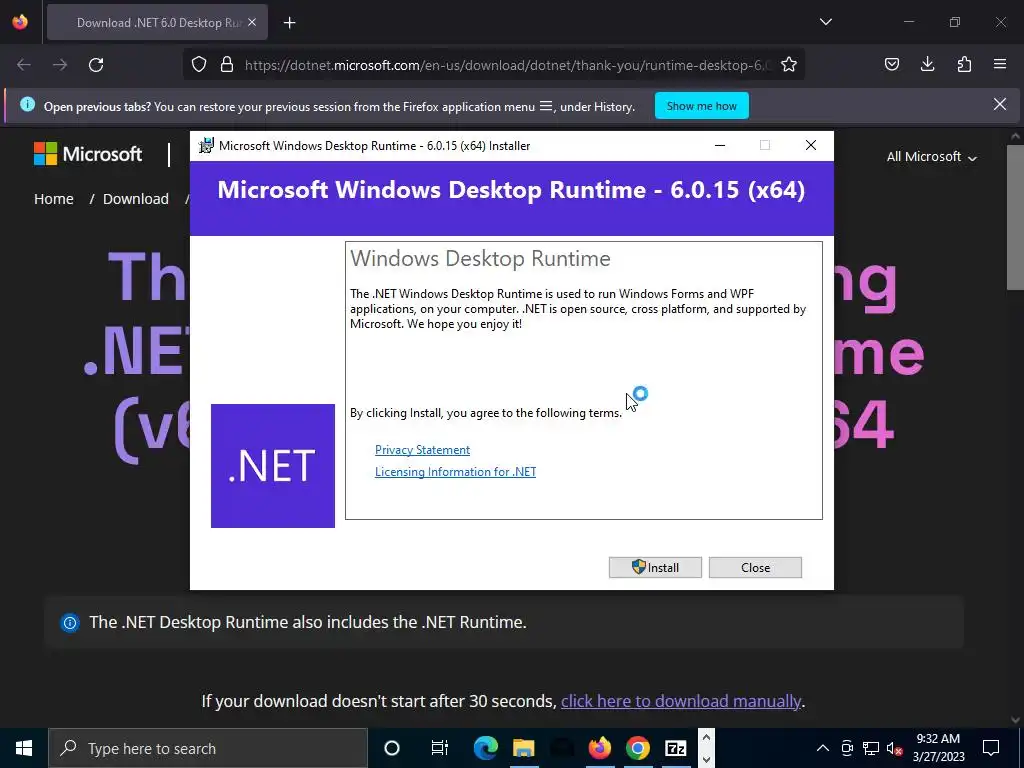This screenshot has height=768, width=1024.
Task: Go to Download breadcrumb link
Action: [x=136, y=199]
